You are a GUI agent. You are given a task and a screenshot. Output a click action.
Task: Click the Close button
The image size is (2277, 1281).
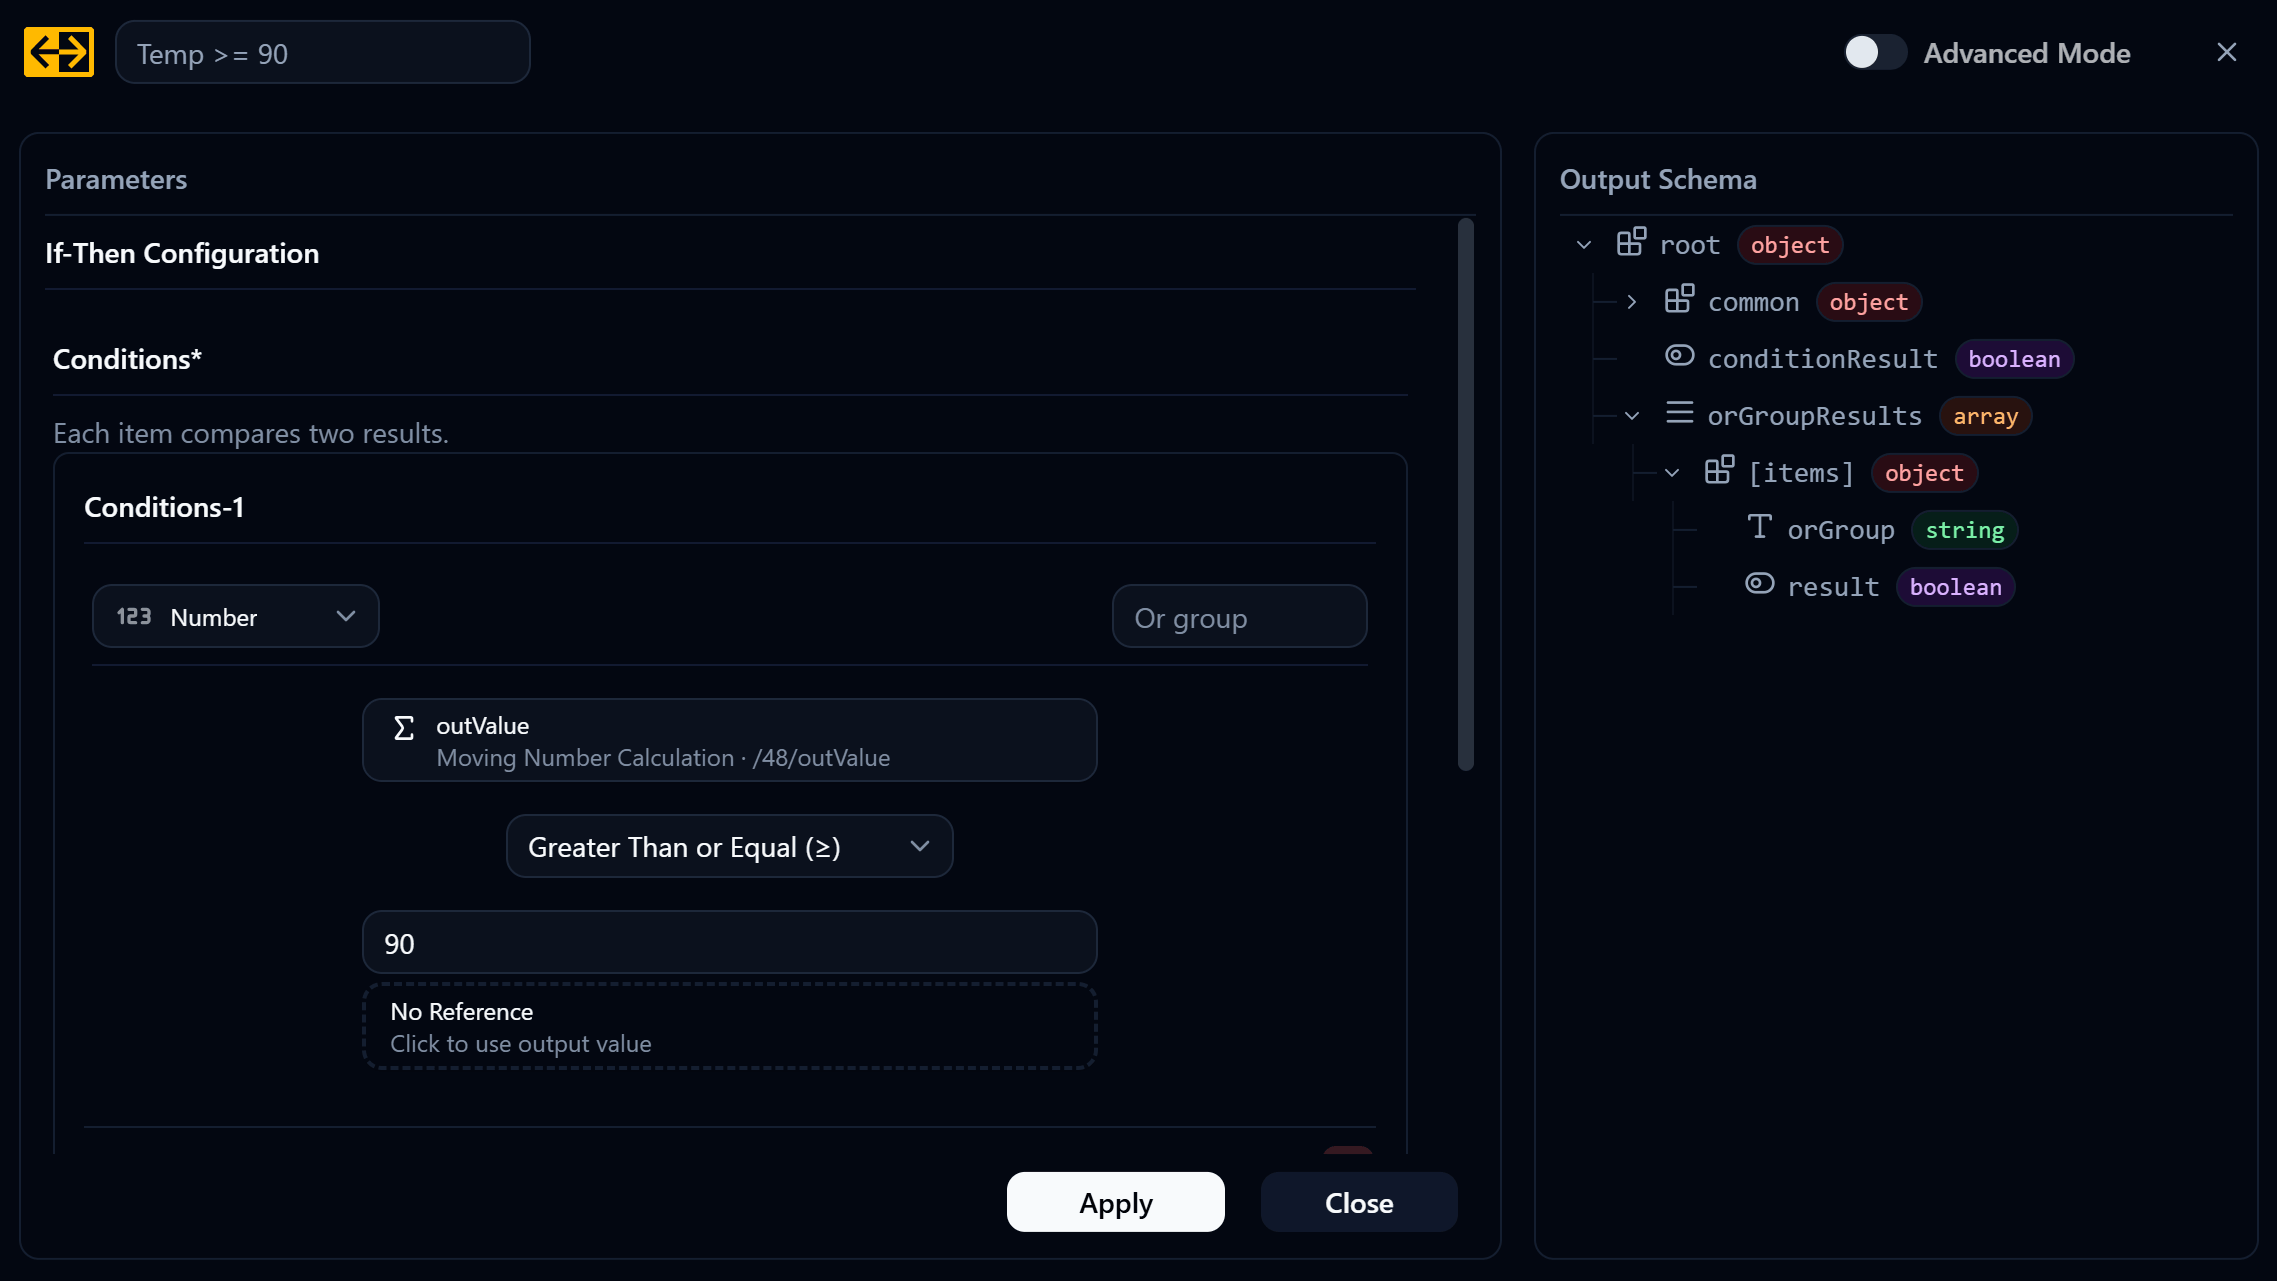1359,1203
